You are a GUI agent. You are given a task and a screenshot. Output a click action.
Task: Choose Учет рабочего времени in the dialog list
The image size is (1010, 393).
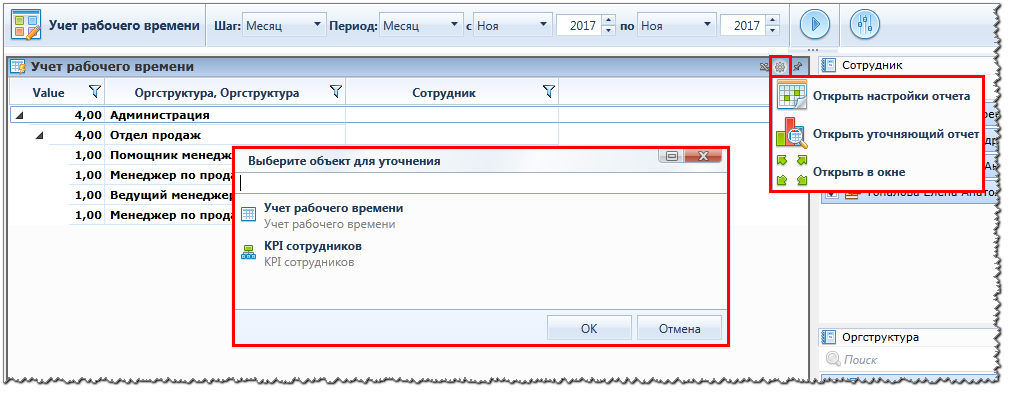(480, 216)
